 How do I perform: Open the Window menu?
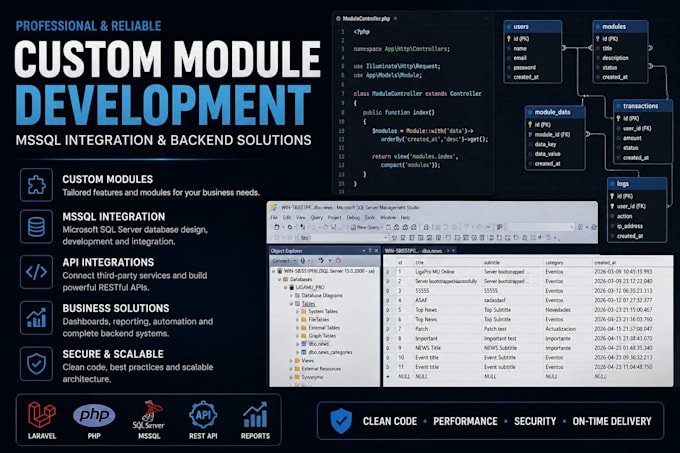pyautogui.click(x=388, y=218)
